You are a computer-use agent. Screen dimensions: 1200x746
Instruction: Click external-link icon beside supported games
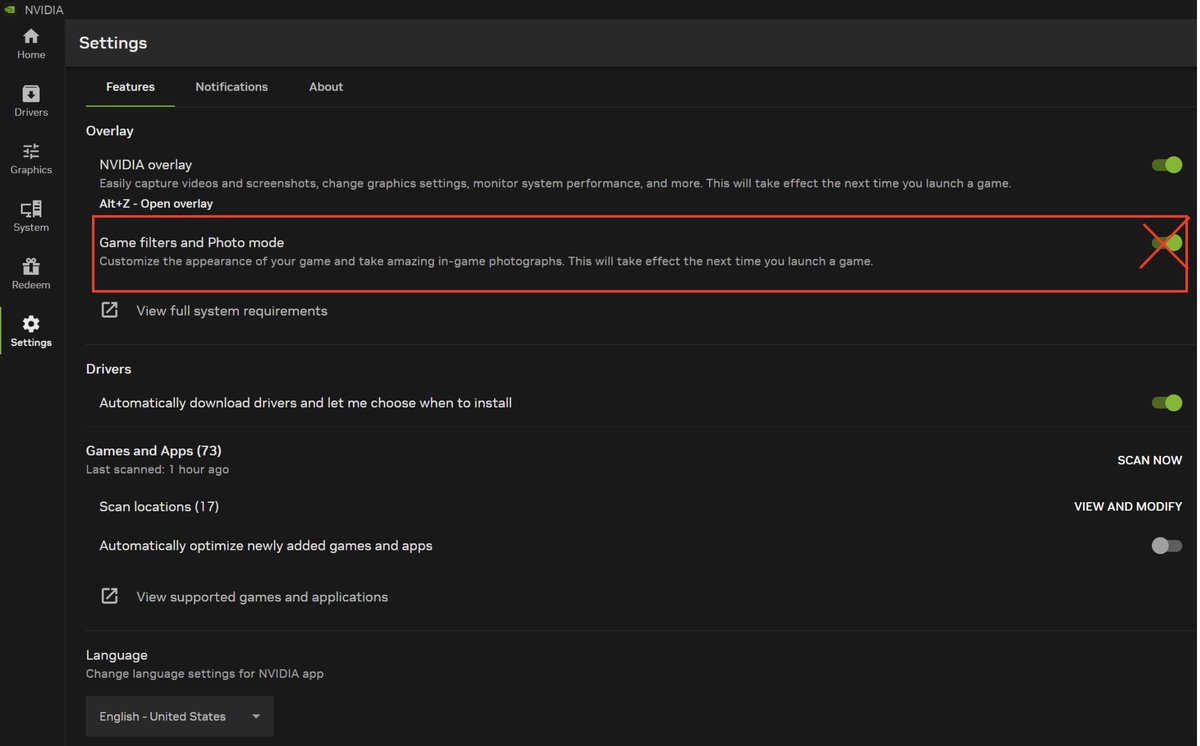(x=110, y=596)
